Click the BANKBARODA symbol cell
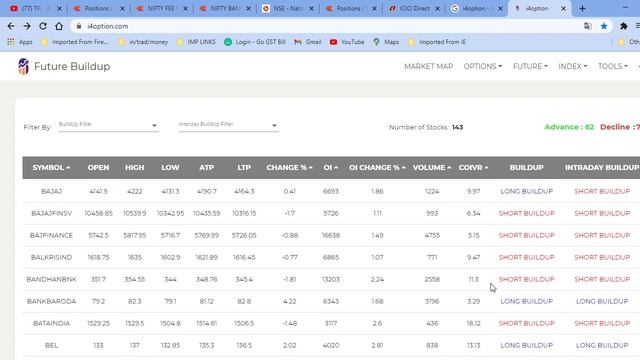640x360 pixels. click(51, 302)
